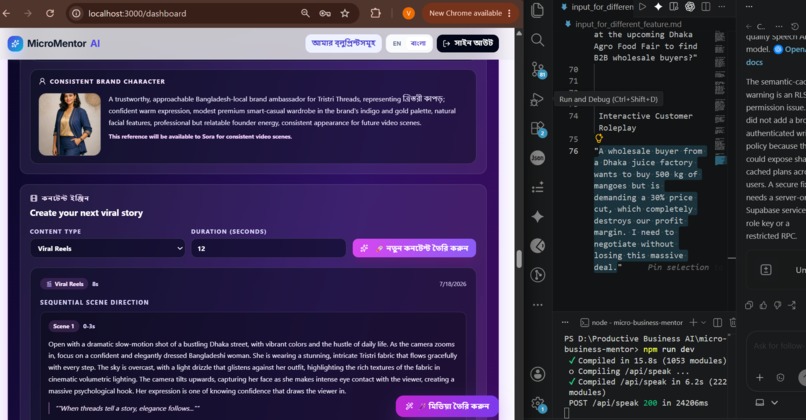Open the Accounts icon in VS Code activity bar

538,374
